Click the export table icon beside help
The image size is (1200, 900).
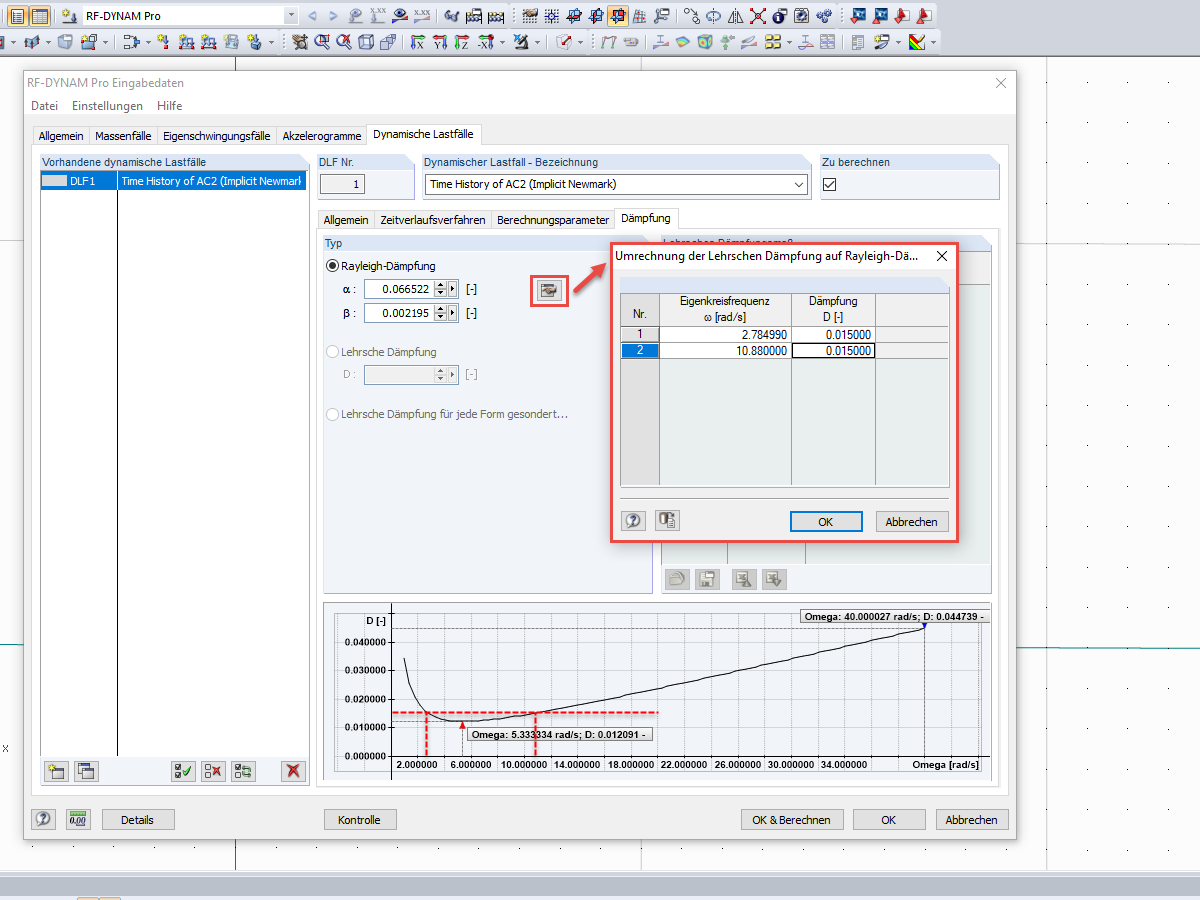tap(667, 520)
